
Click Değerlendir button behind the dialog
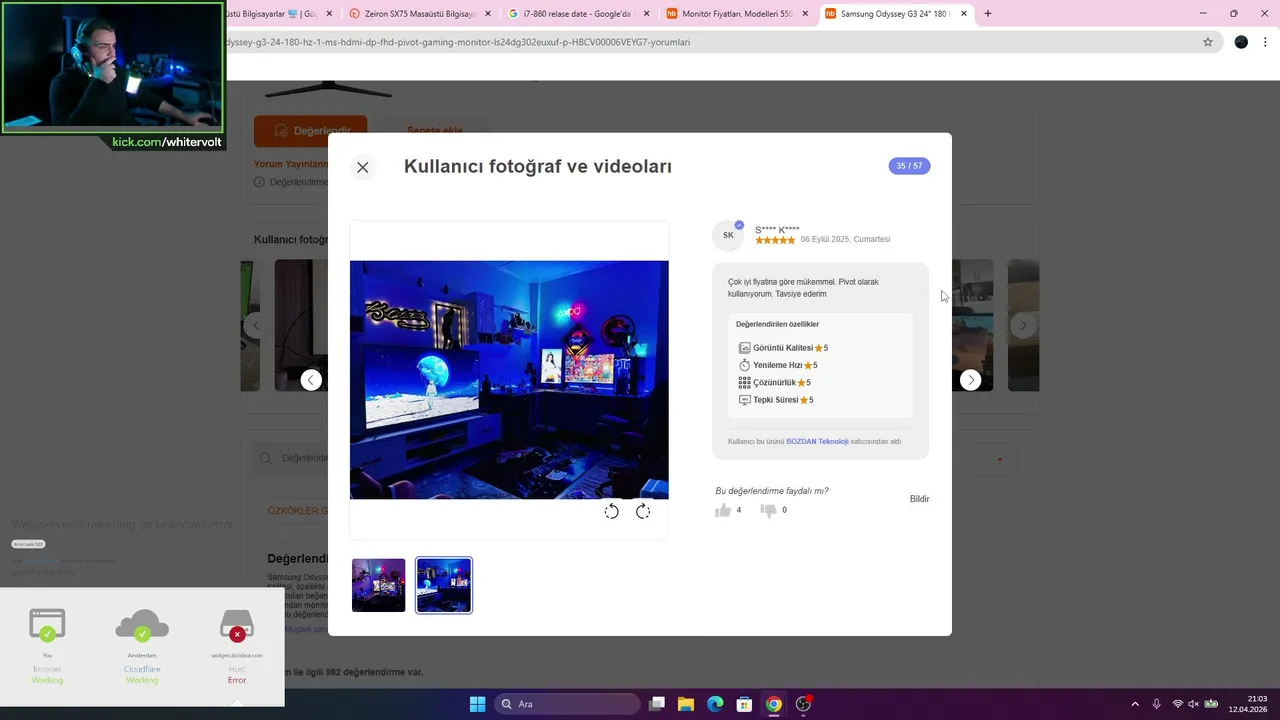click(x=310, y=131)
